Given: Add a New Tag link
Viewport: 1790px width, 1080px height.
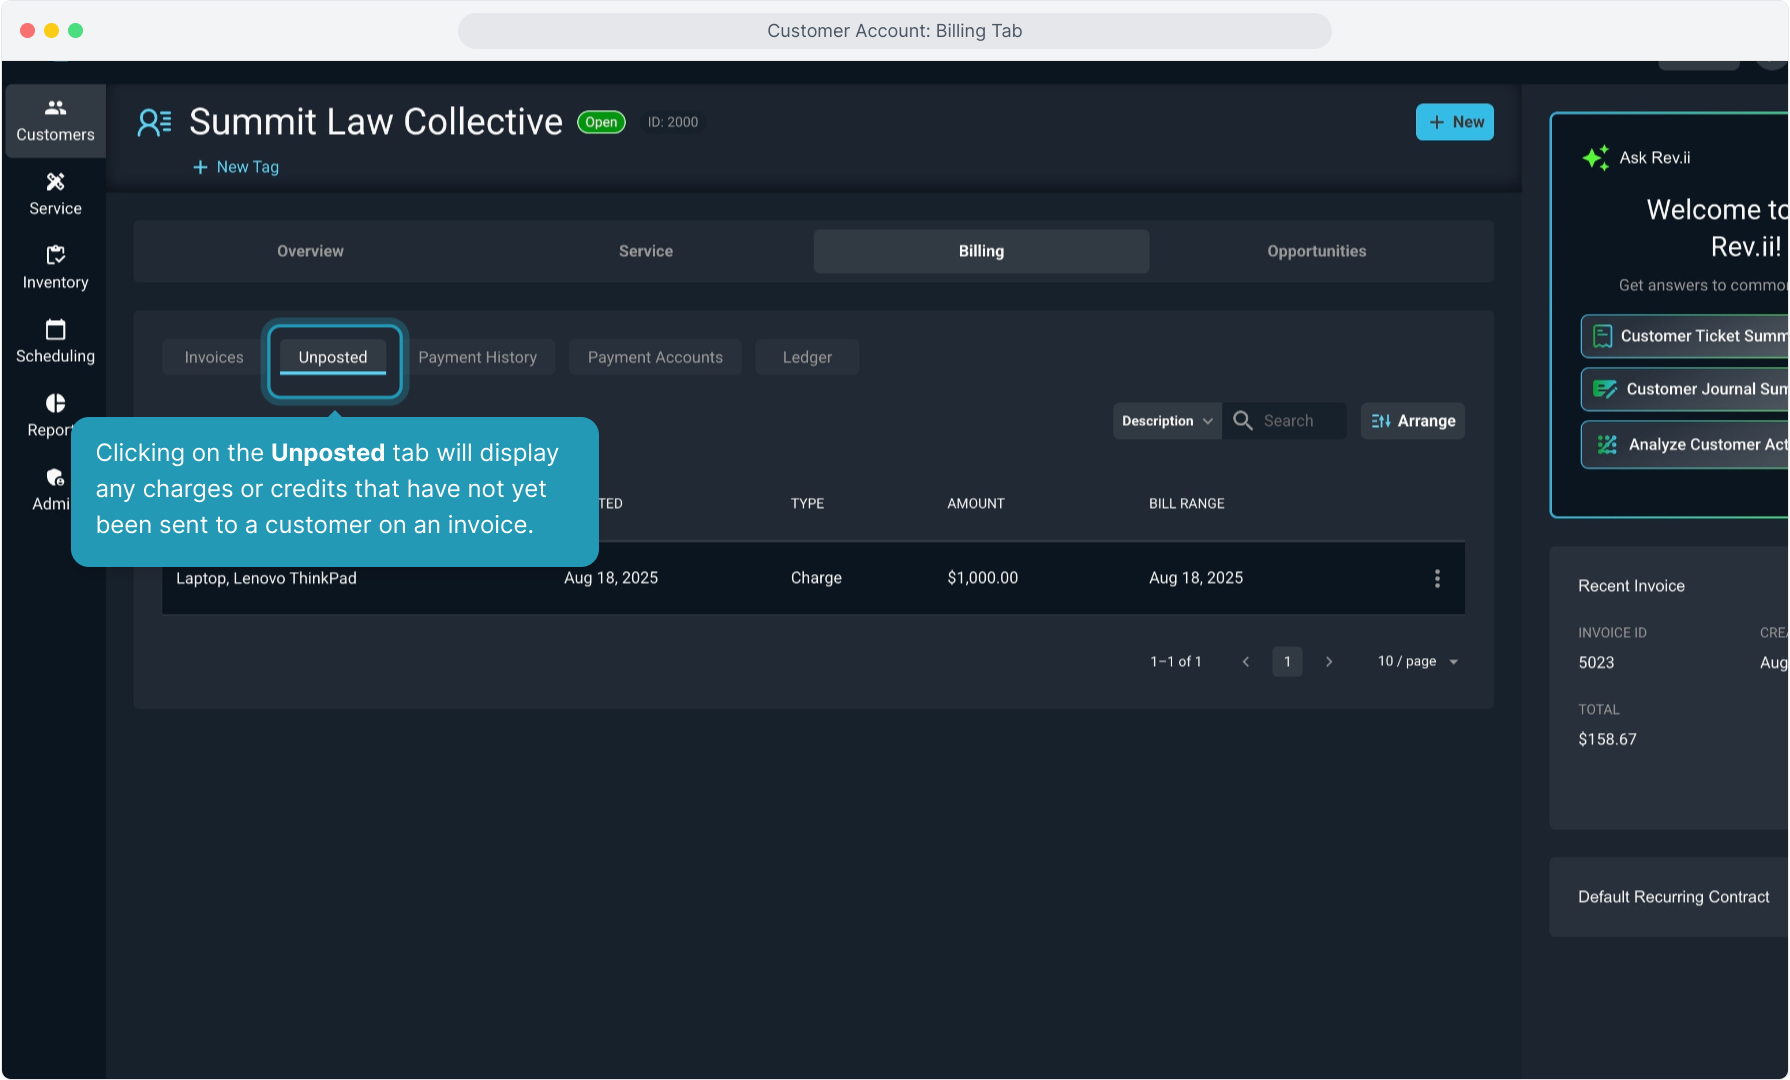Looking at the screenshot, I should (236, 167).
